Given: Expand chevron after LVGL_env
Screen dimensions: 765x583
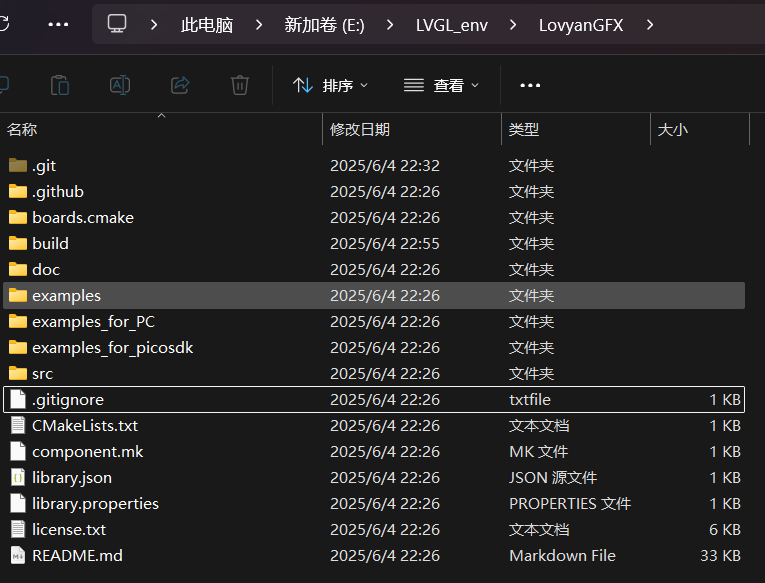Looking at the screenshot, I should (513, 24).
